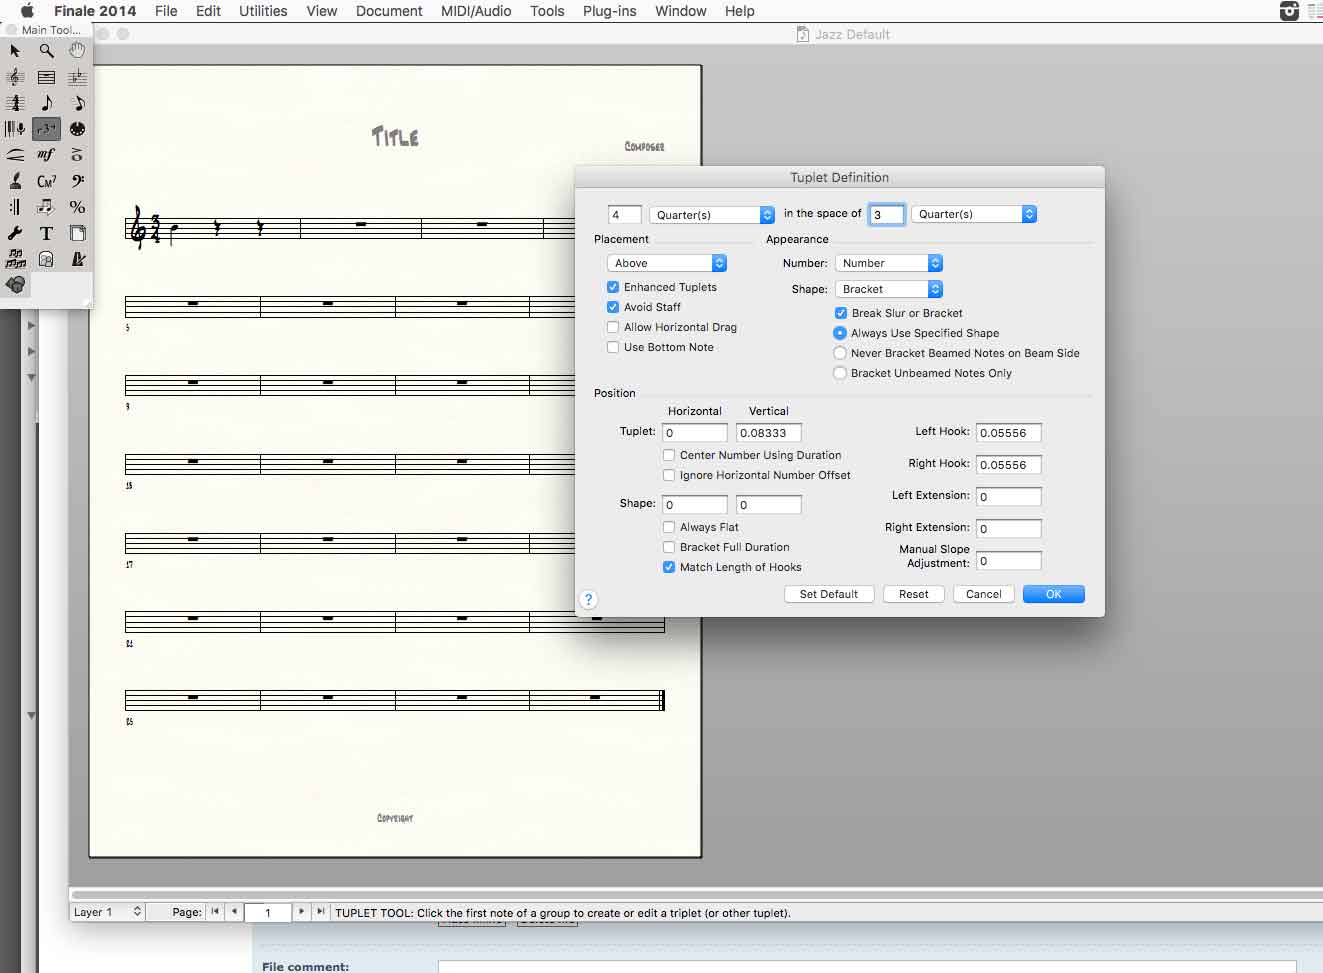
Task: Open the tuplet dialog help question mark
Action: (x=588, y=600)
